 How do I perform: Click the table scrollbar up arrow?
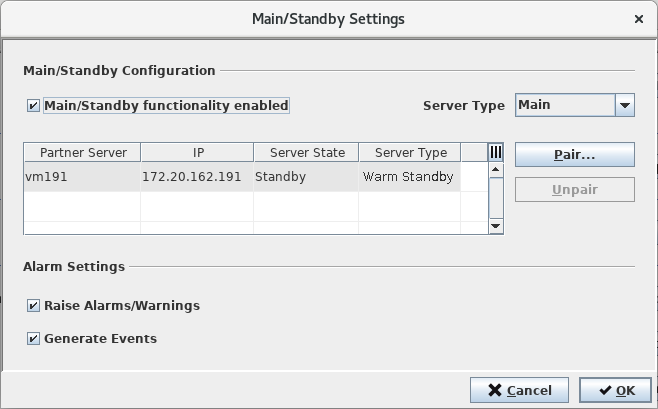[x=495, y=170]
